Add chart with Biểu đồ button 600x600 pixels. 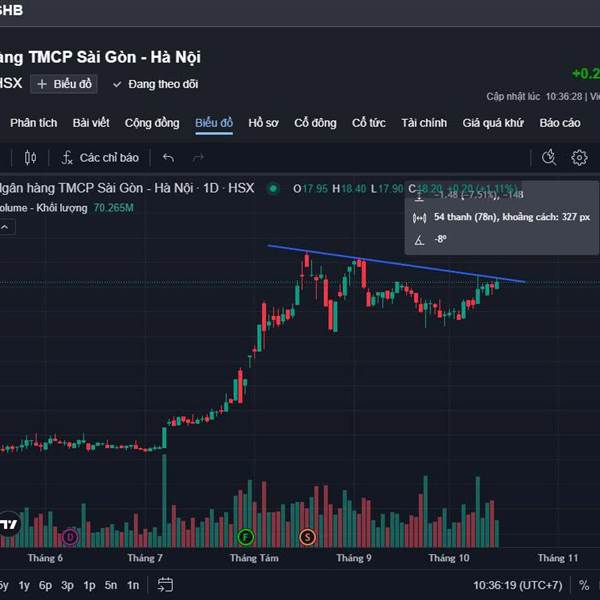pyautogui.click(x=64, y=84)
